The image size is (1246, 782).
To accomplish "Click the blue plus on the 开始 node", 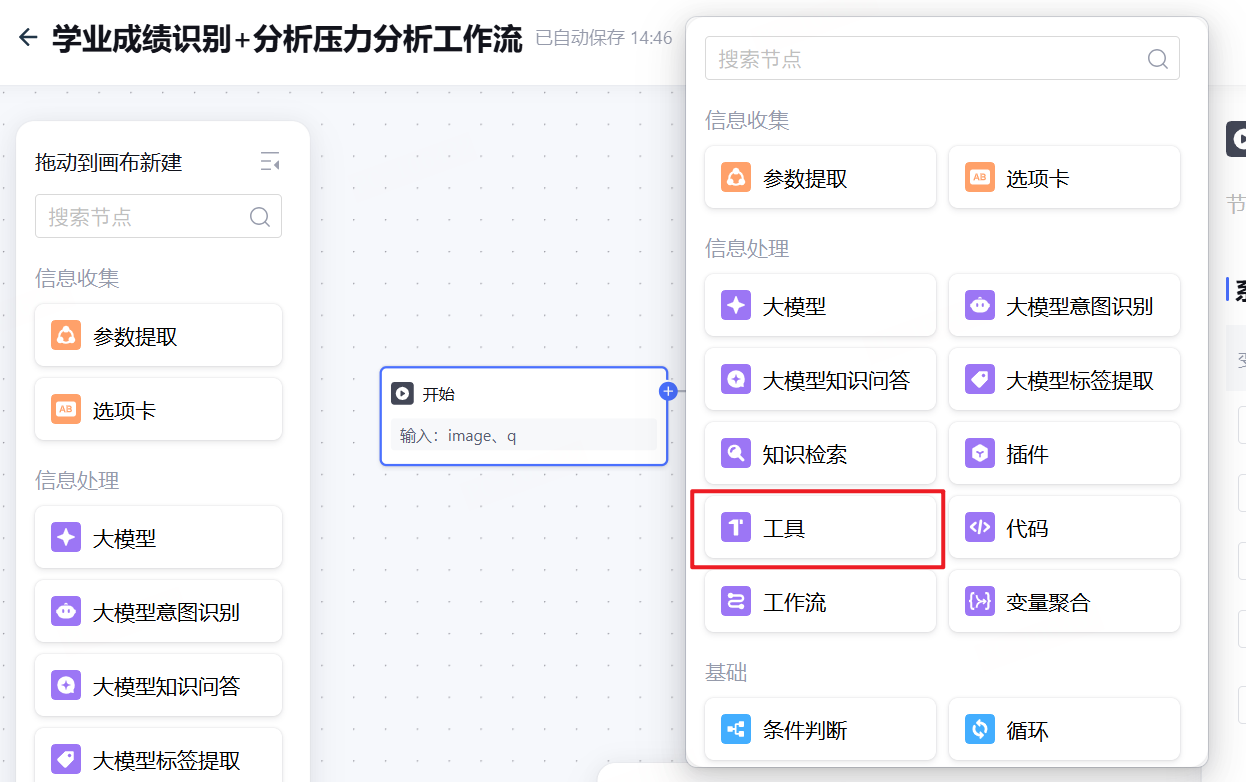I will (x=668, y=391).
